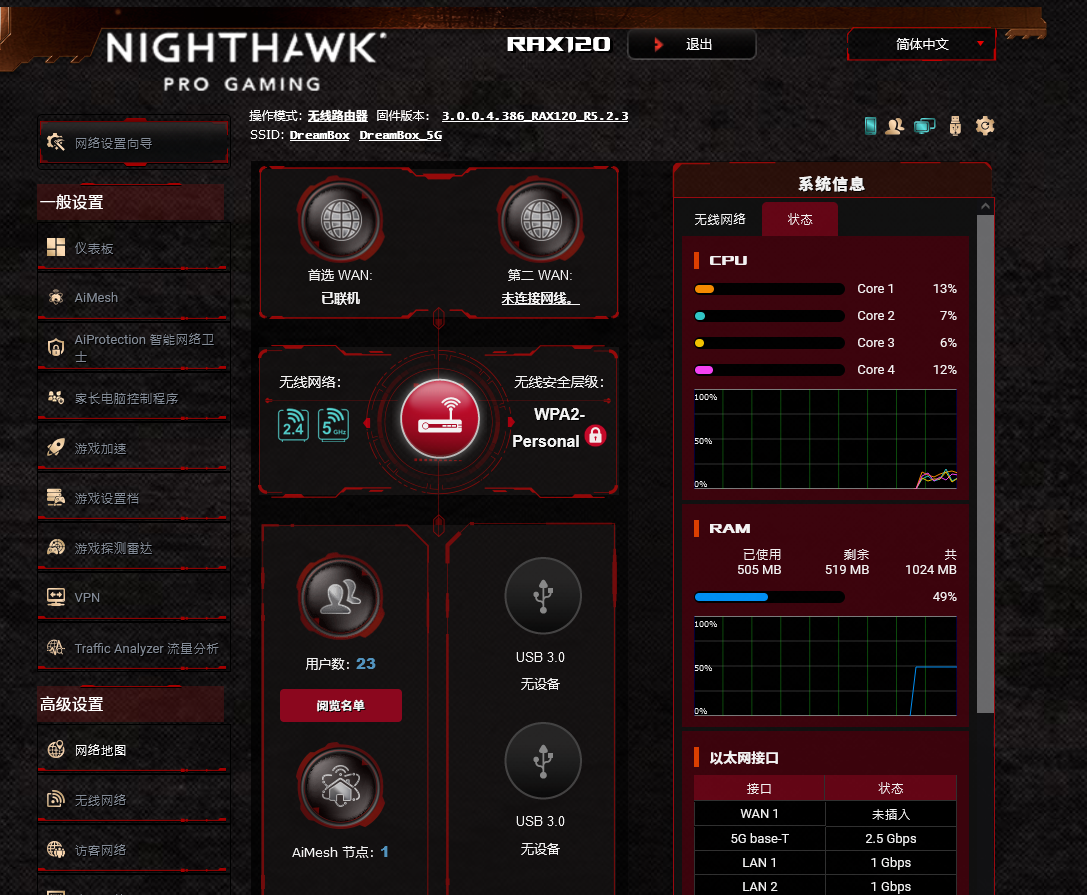This screenshot has height=895, width=1087.
Task: Click the red security lock icon
Action: [x=595, y=435]
